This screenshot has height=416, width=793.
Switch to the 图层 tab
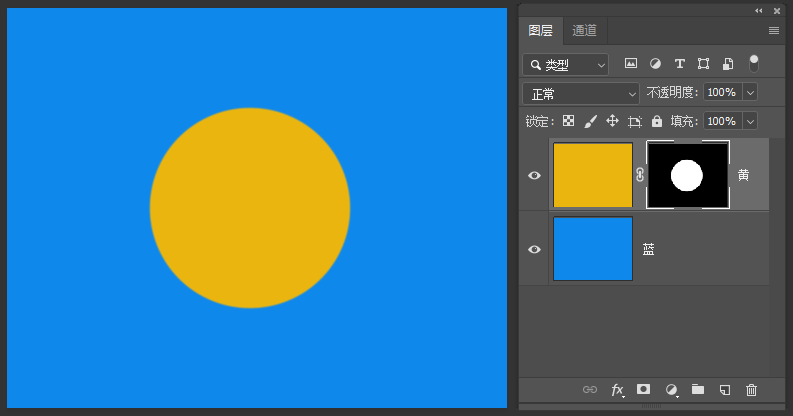[x=541, y=30]
